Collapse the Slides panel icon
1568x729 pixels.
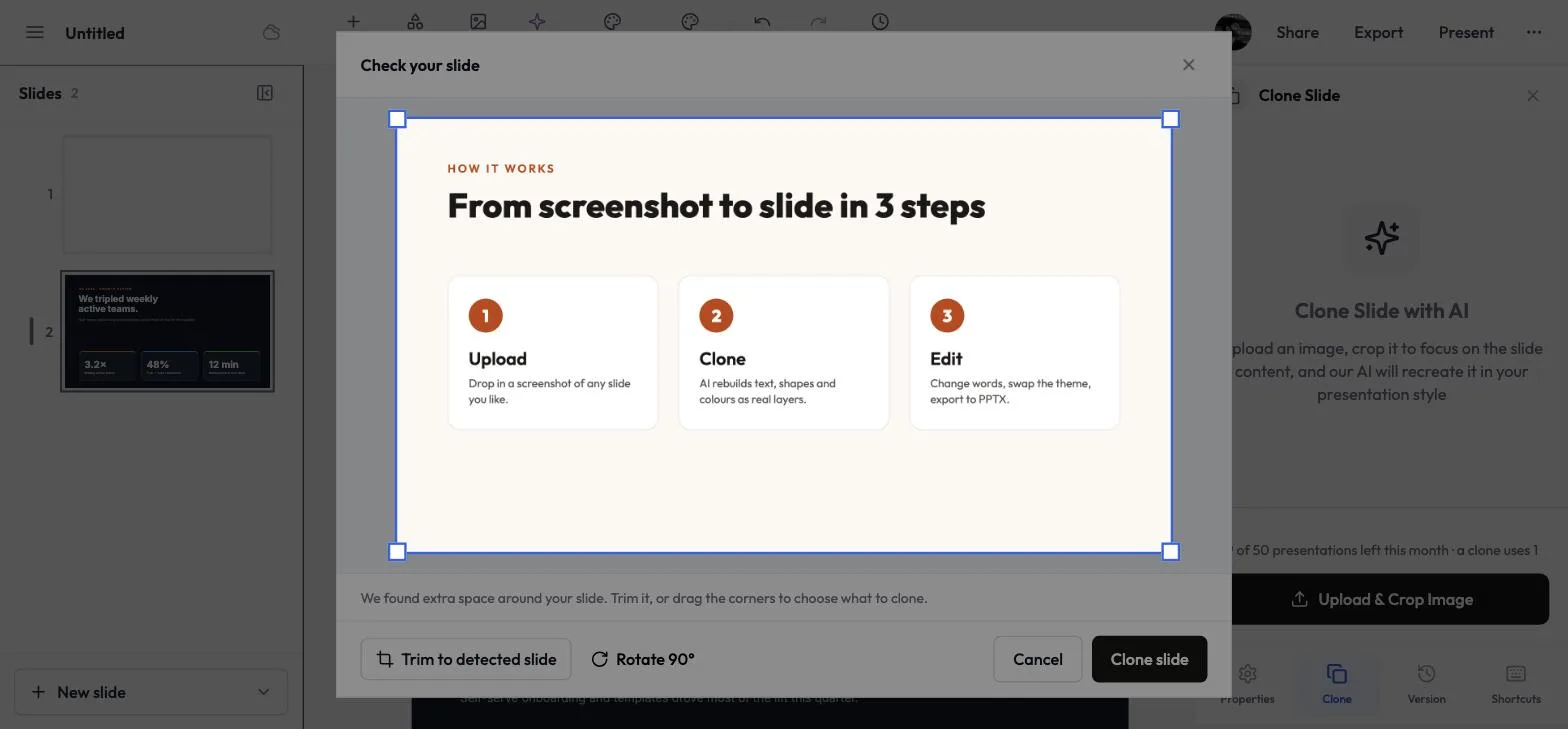265,93
